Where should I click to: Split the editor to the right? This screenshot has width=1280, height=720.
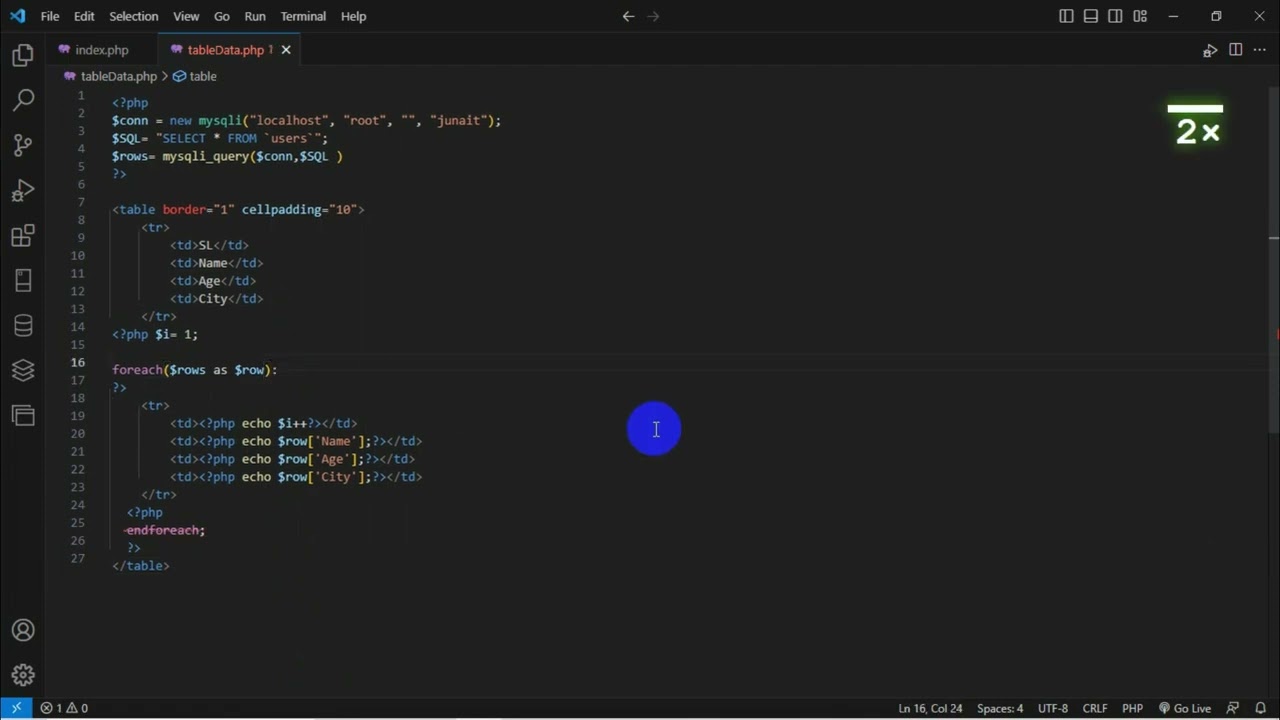[x=1236, y=50]
